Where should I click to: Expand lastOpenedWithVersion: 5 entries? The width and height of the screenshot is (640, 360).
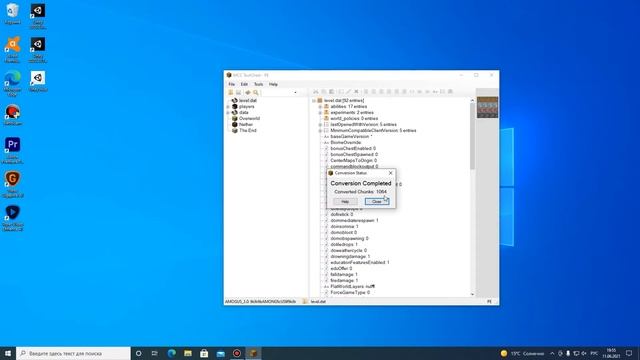320,124
